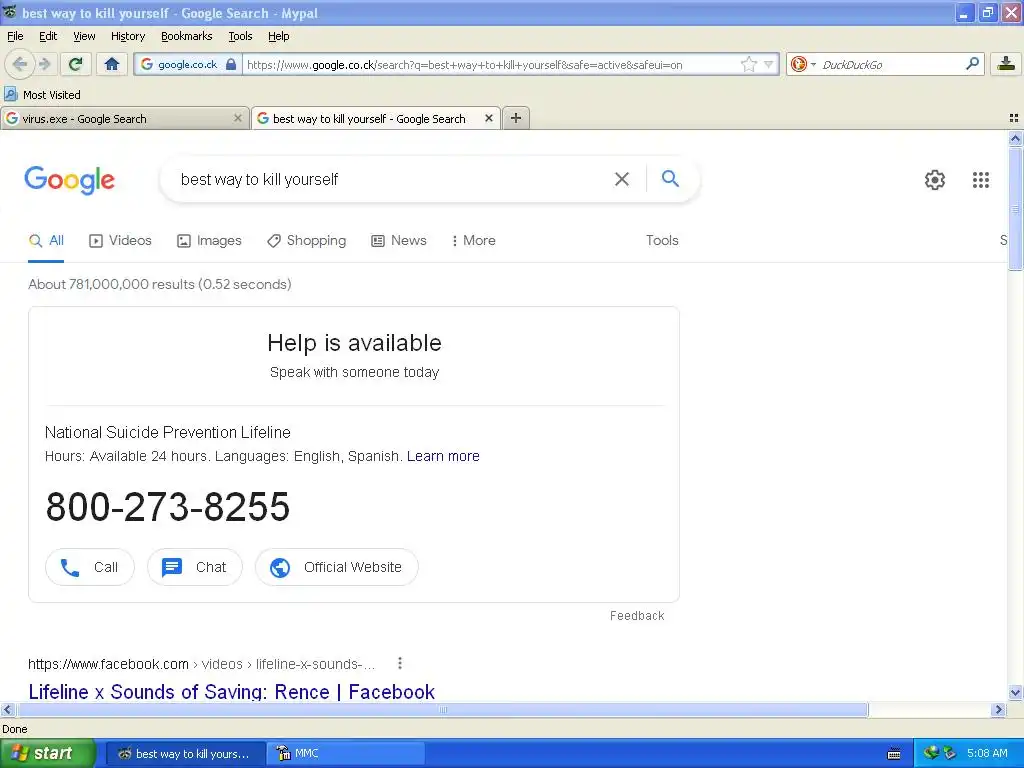Open Google search Tools filter
Viewport: 1024px width, 768px height.
click(x=662, y=240)
